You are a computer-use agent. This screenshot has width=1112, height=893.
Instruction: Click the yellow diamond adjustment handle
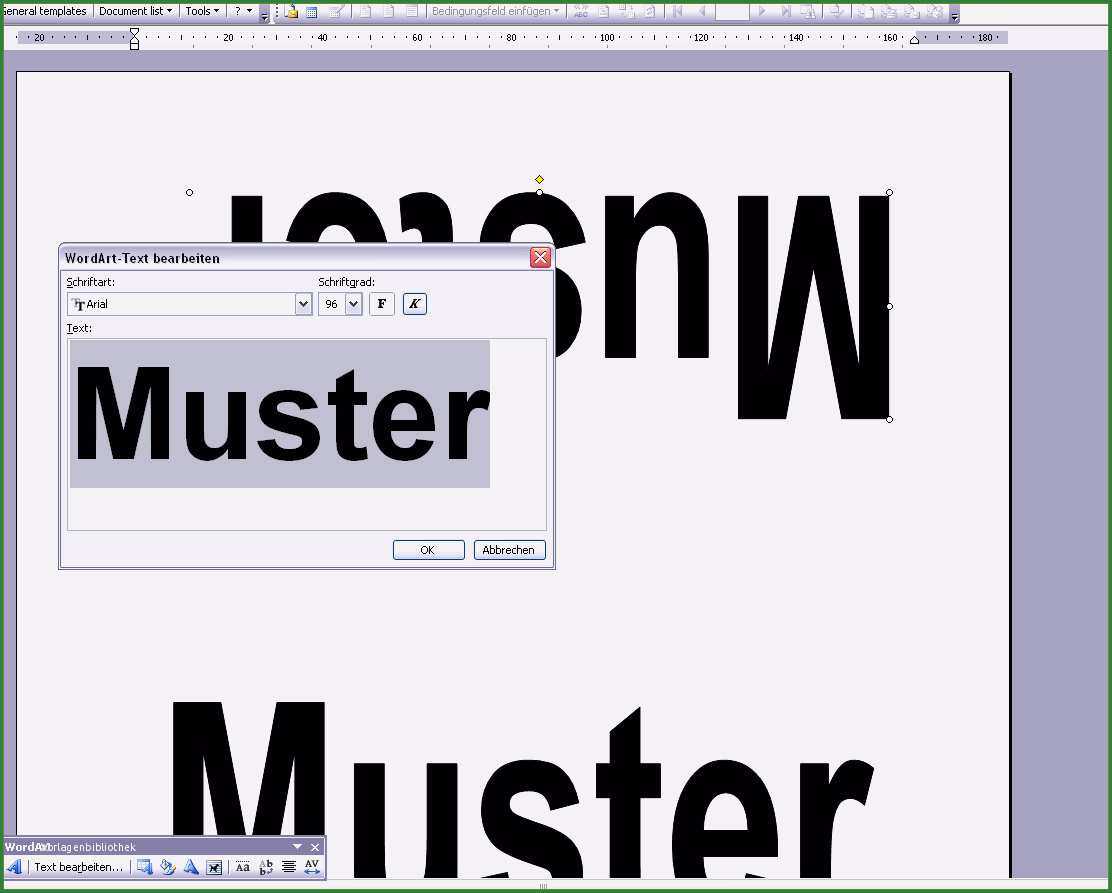[x=539, y=179]
